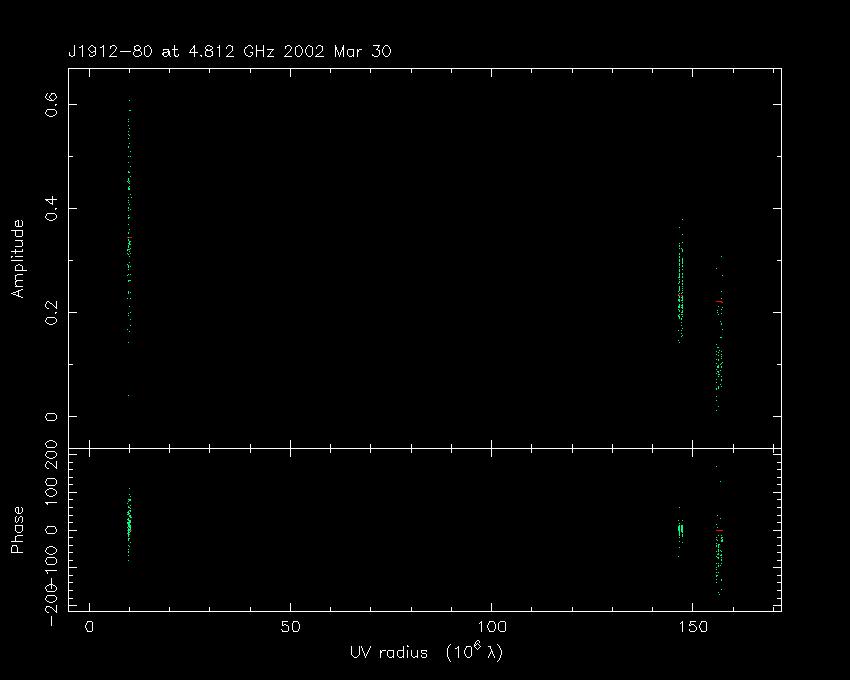The width and height of the screenshot is (850, 680).
Task: Click the amplitude tick label '0.2'
Action: tap(51, 313)
